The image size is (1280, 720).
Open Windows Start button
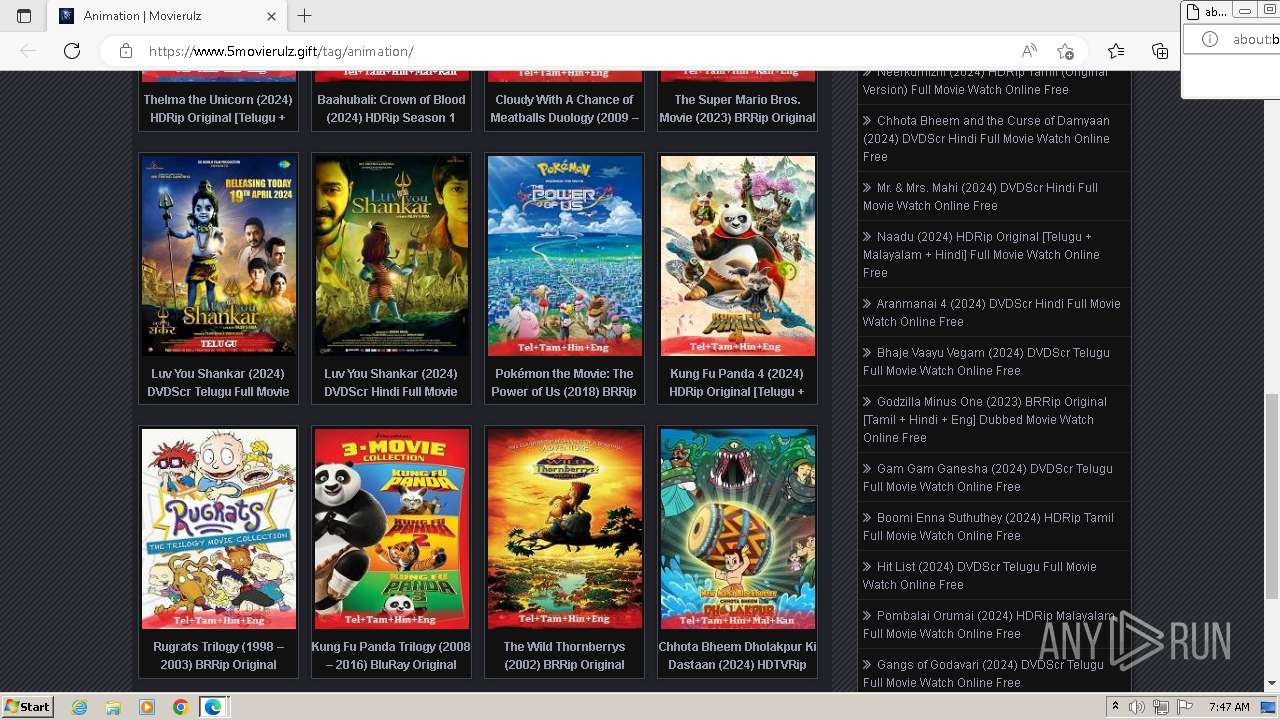click(x=27, y=707)
